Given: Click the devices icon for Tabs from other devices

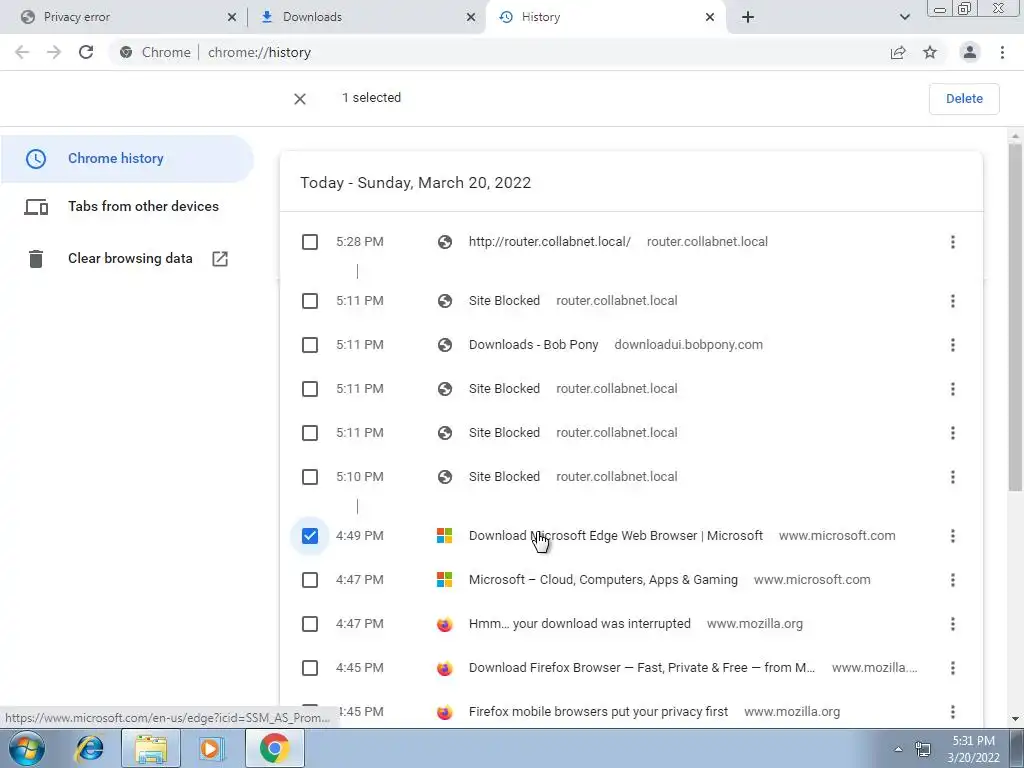Looking at the screenshot, I should point(36,207).
